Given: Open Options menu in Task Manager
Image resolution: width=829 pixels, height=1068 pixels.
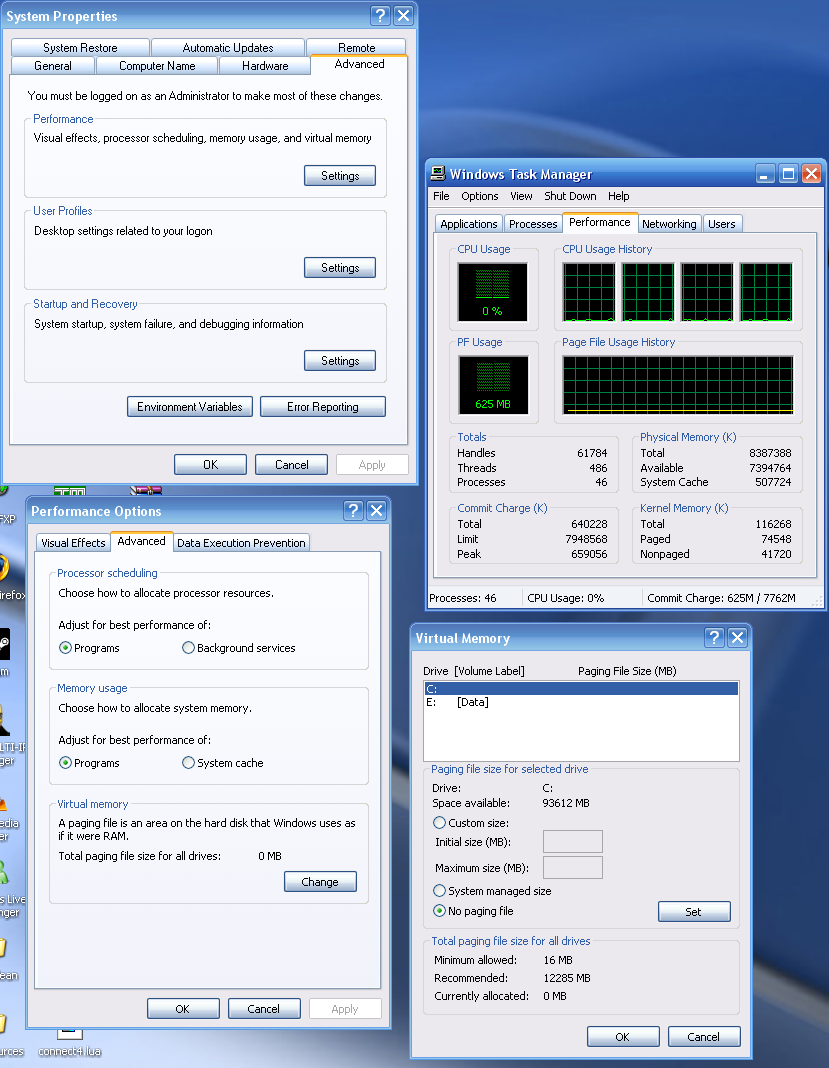Looking at the screenshot, I should [480, 196].
